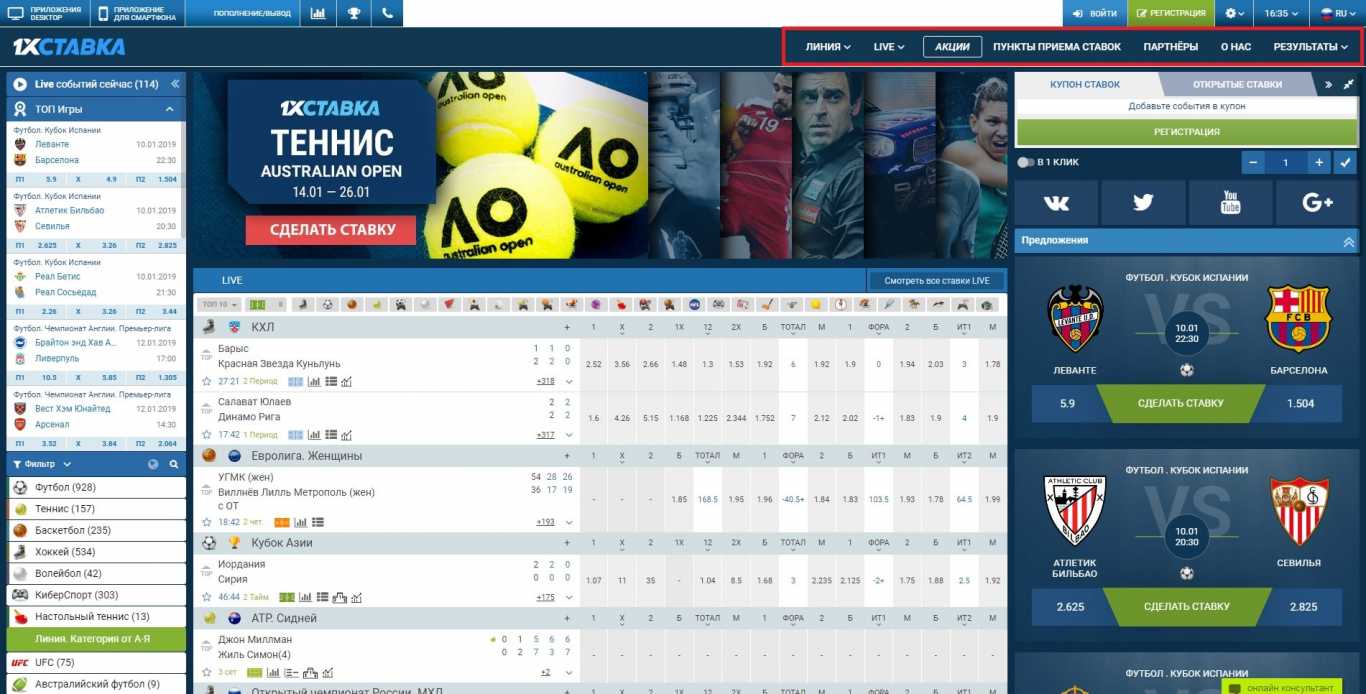
Task: Open statistics chart icon for the Барыс match
Action: coord(313,382)
